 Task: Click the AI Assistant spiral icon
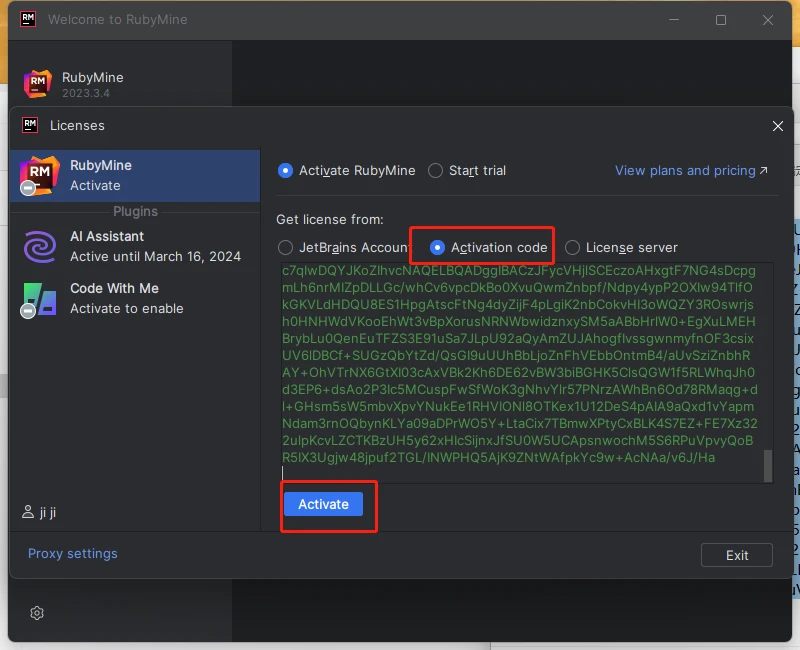[40, 247]
